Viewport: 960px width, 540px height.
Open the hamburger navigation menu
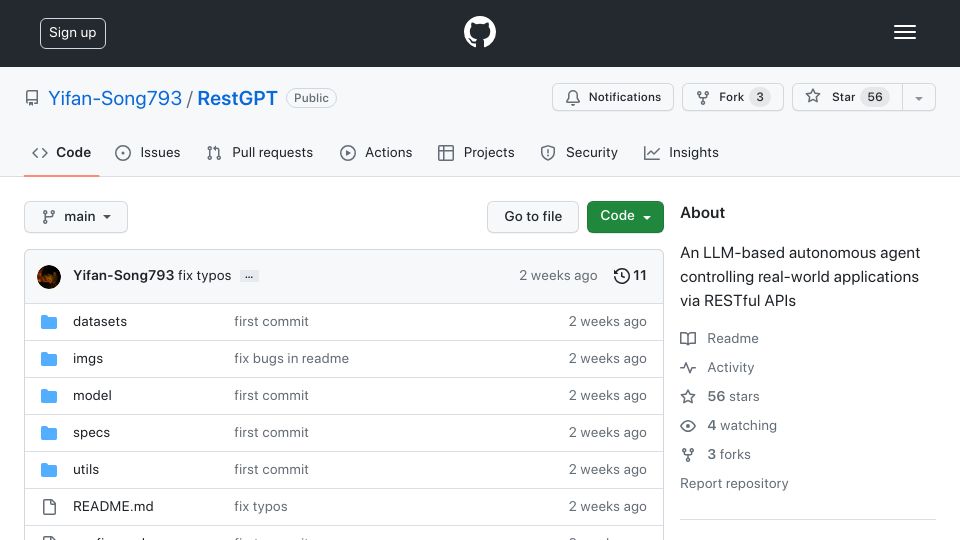click(904, 32)
